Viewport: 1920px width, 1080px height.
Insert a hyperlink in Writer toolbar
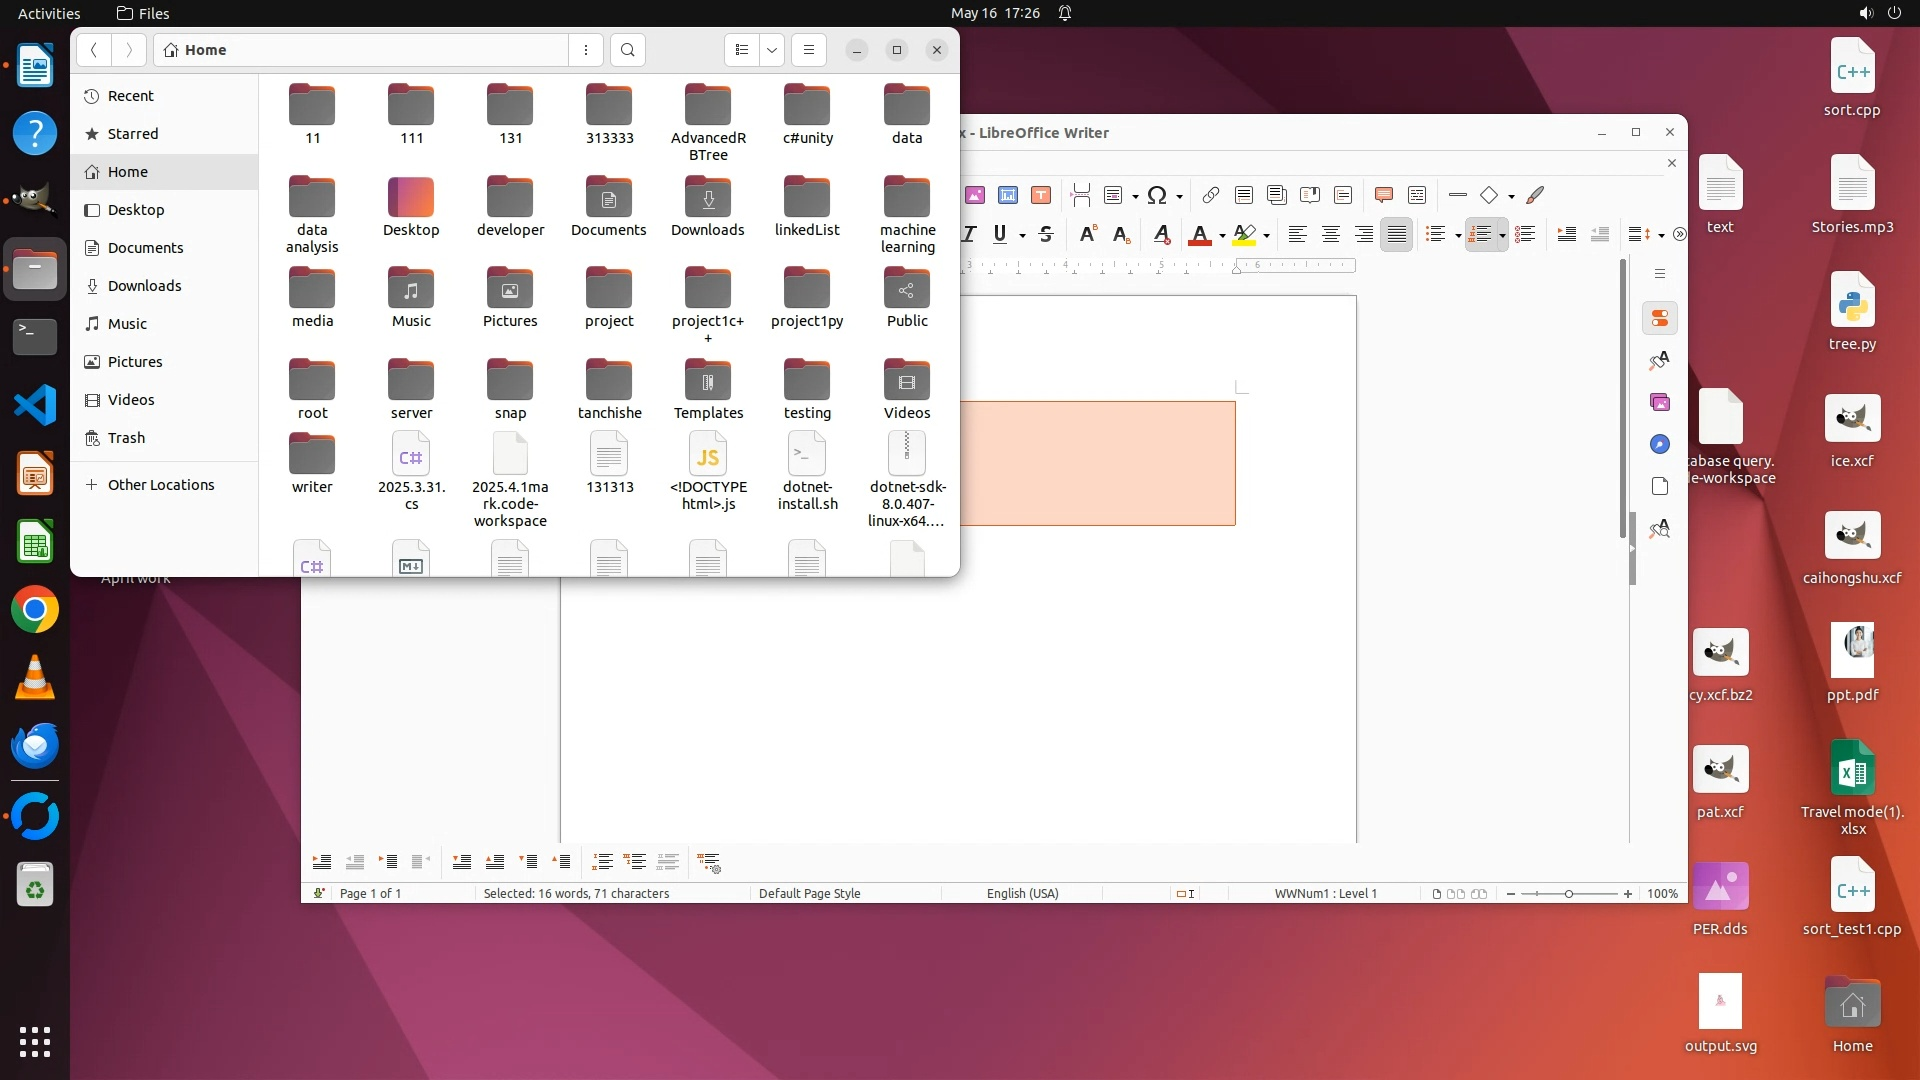(x=1210, y=195)
